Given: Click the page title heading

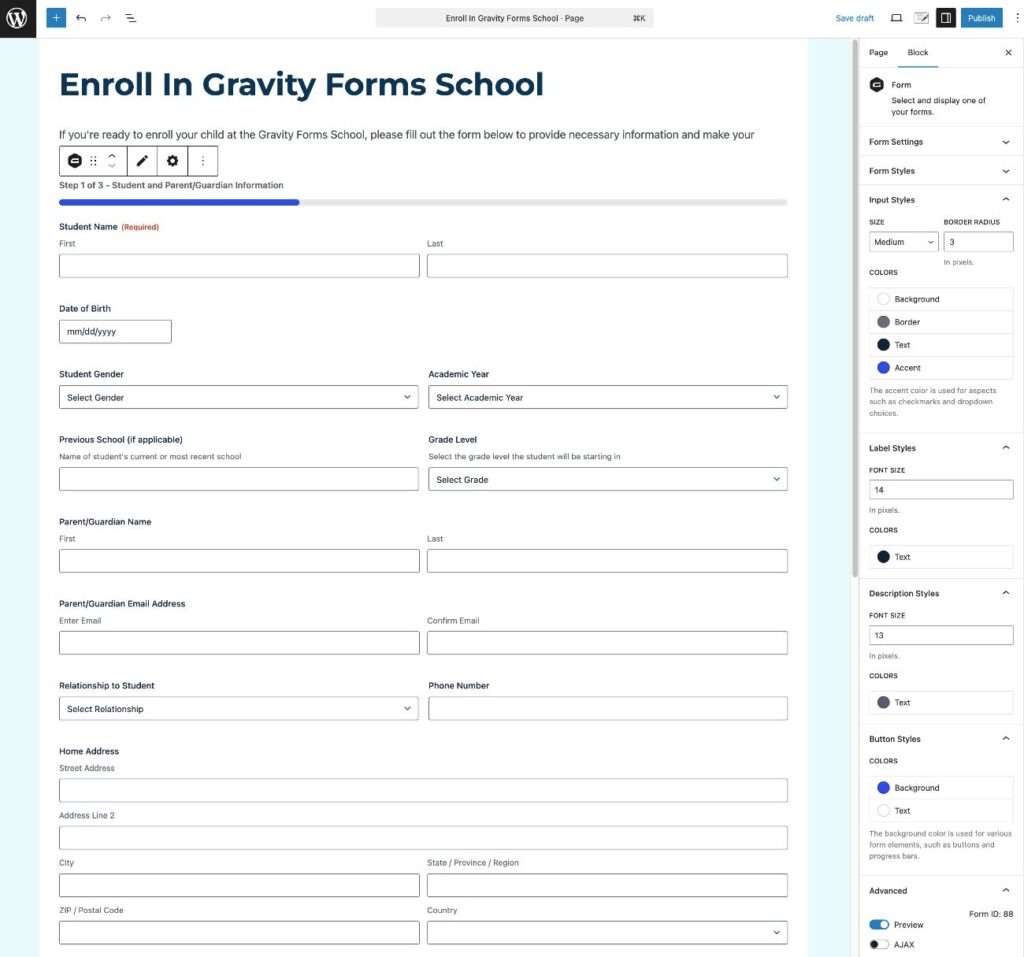Looking at the screenshot, I should [301, 85].
